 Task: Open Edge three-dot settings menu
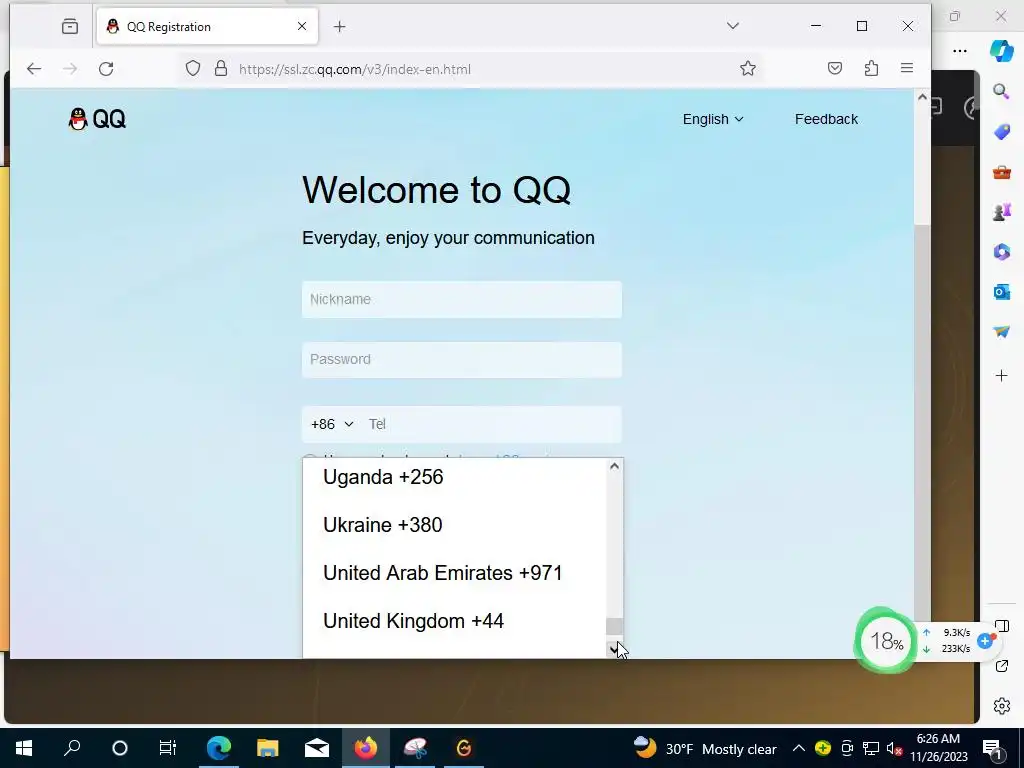pos(959,50)
